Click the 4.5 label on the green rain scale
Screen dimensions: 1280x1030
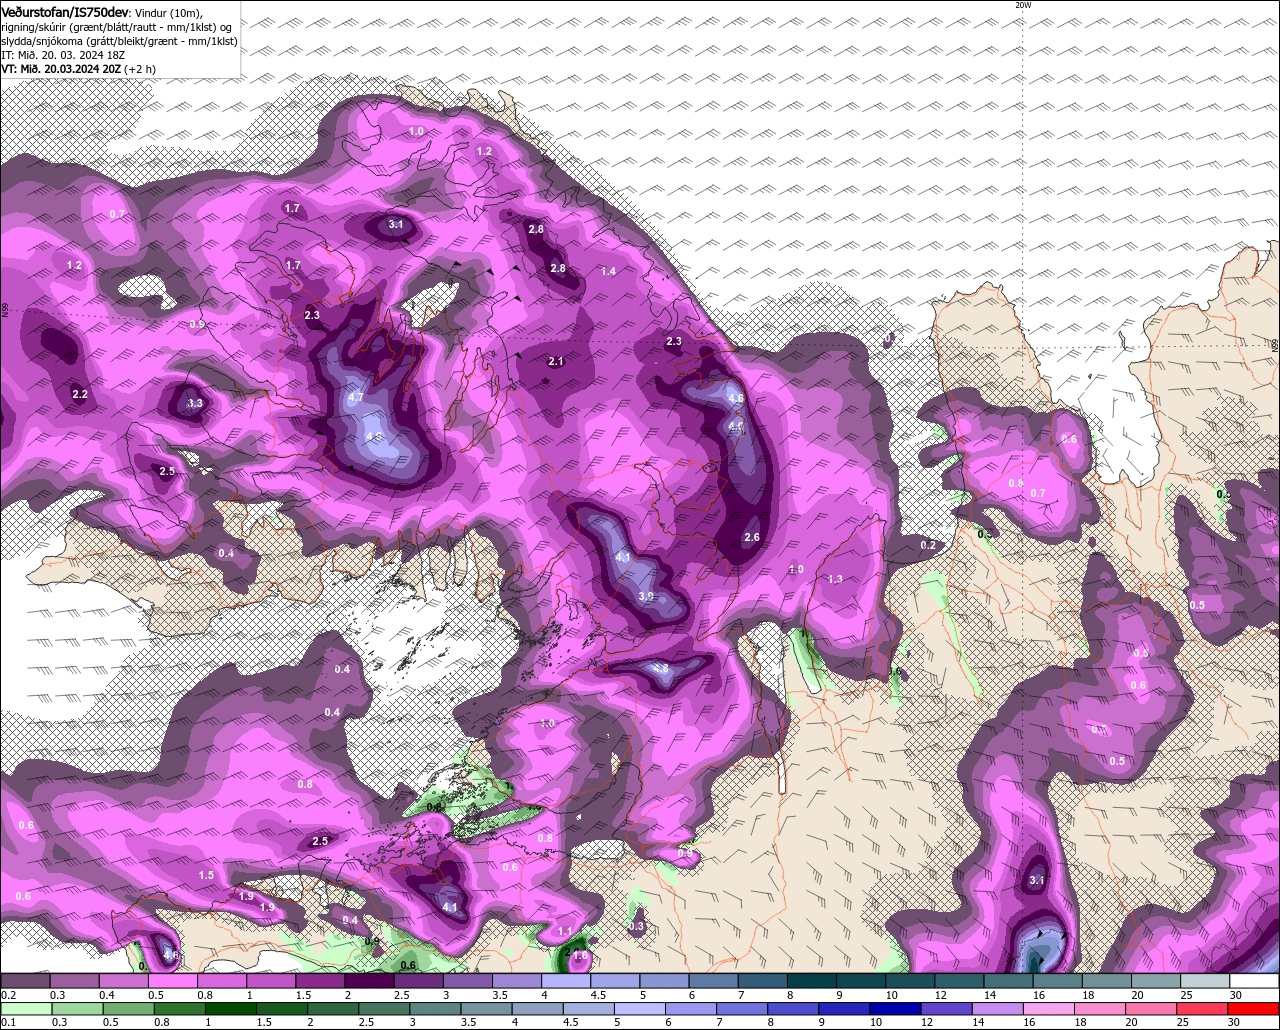pos(571,1022)
